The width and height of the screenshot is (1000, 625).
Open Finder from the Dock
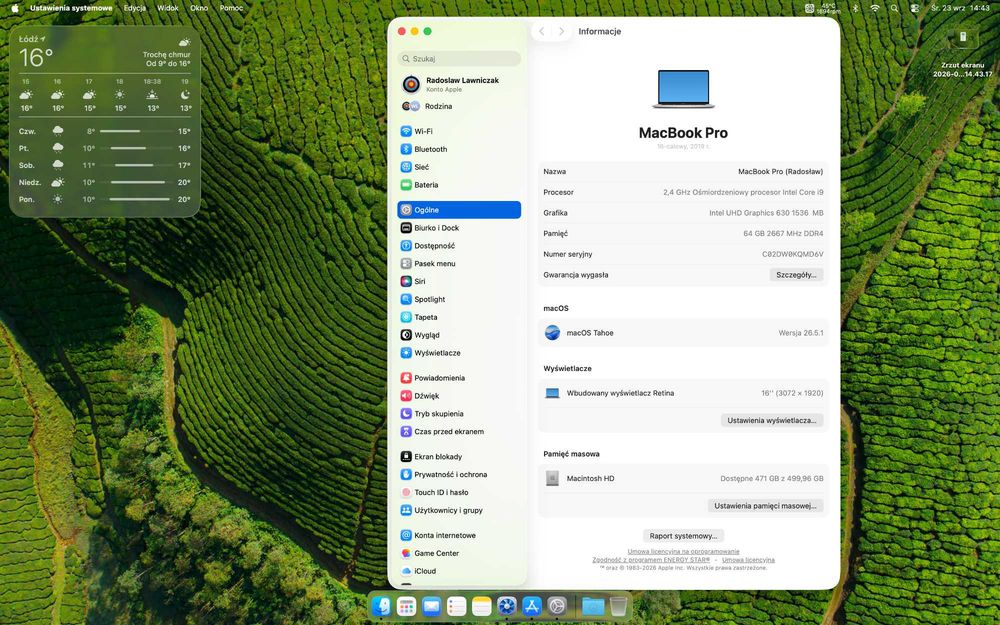(381, 606)
